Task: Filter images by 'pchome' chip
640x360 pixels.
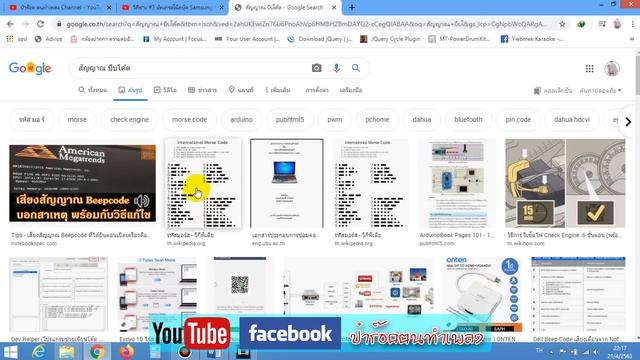Action: [377, 120]
